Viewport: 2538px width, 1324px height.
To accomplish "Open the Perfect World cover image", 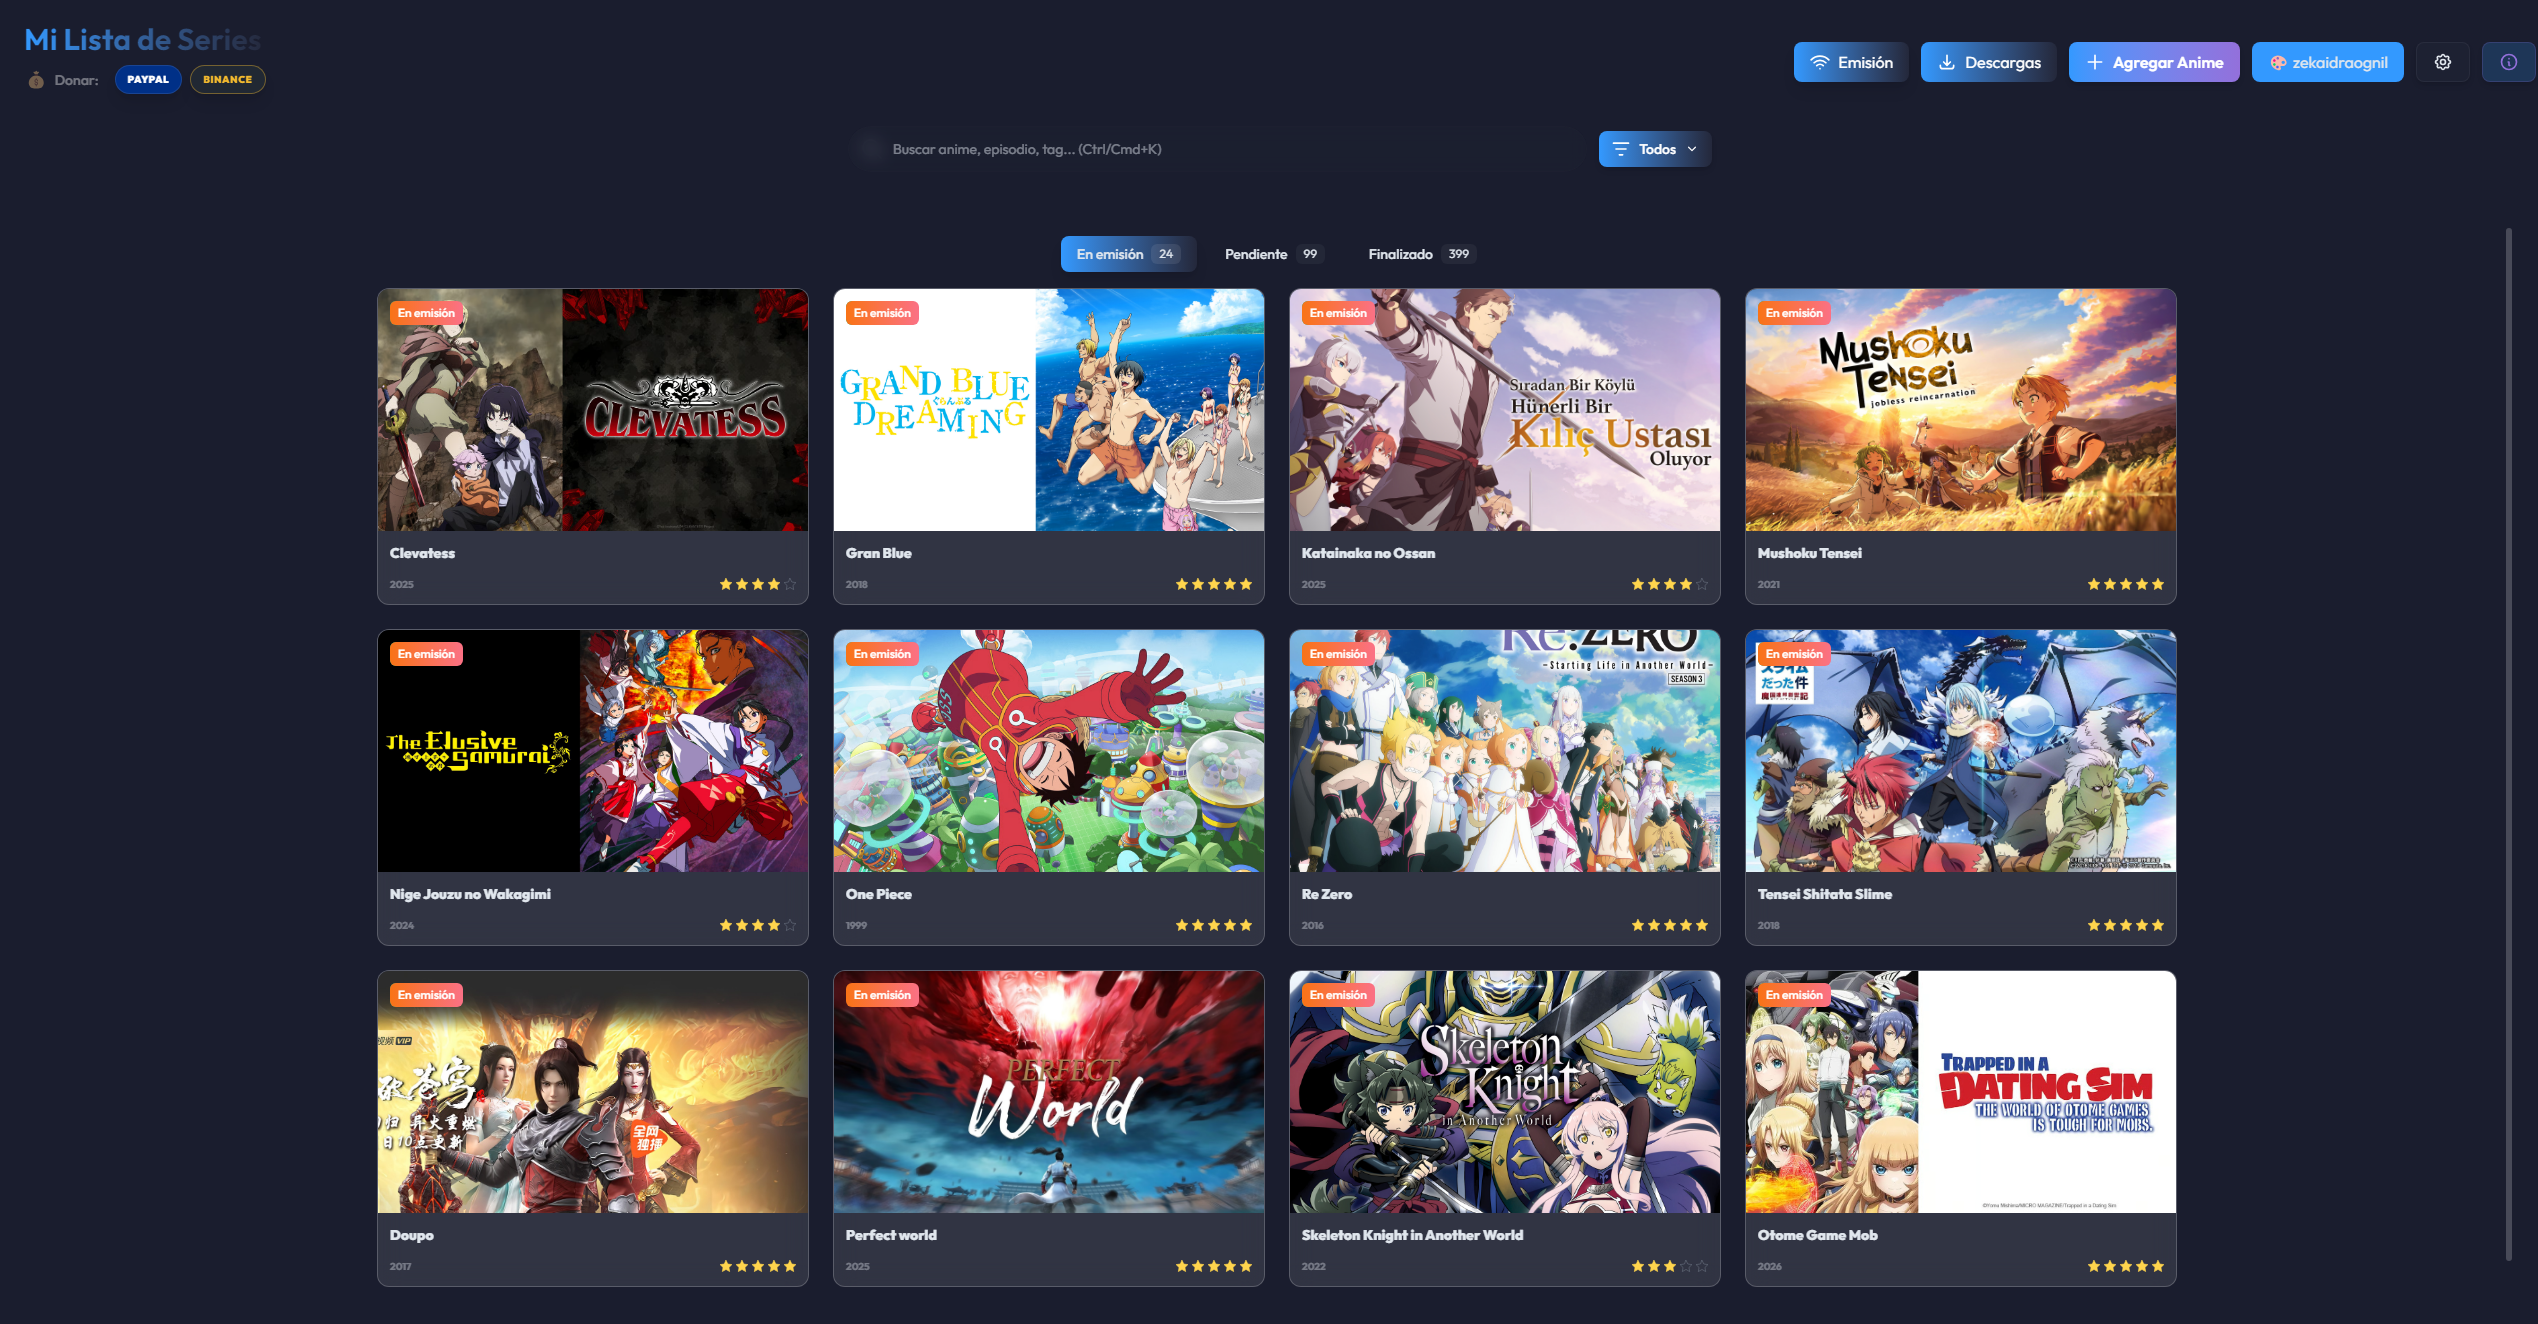I will (x=1049, y=1092).
